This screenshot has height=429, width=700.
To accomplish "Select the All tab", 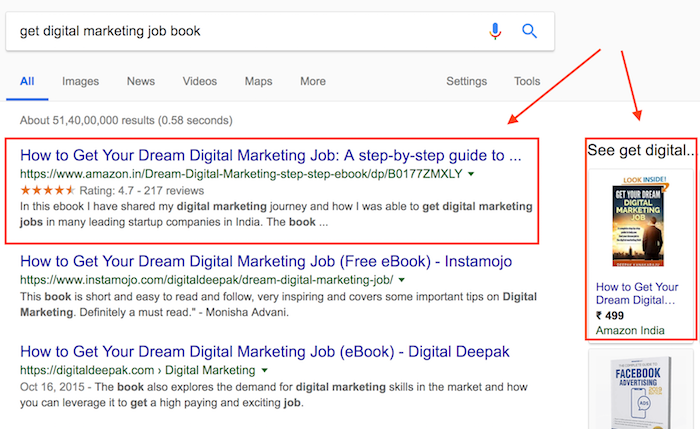I will [x=27, y=81].
